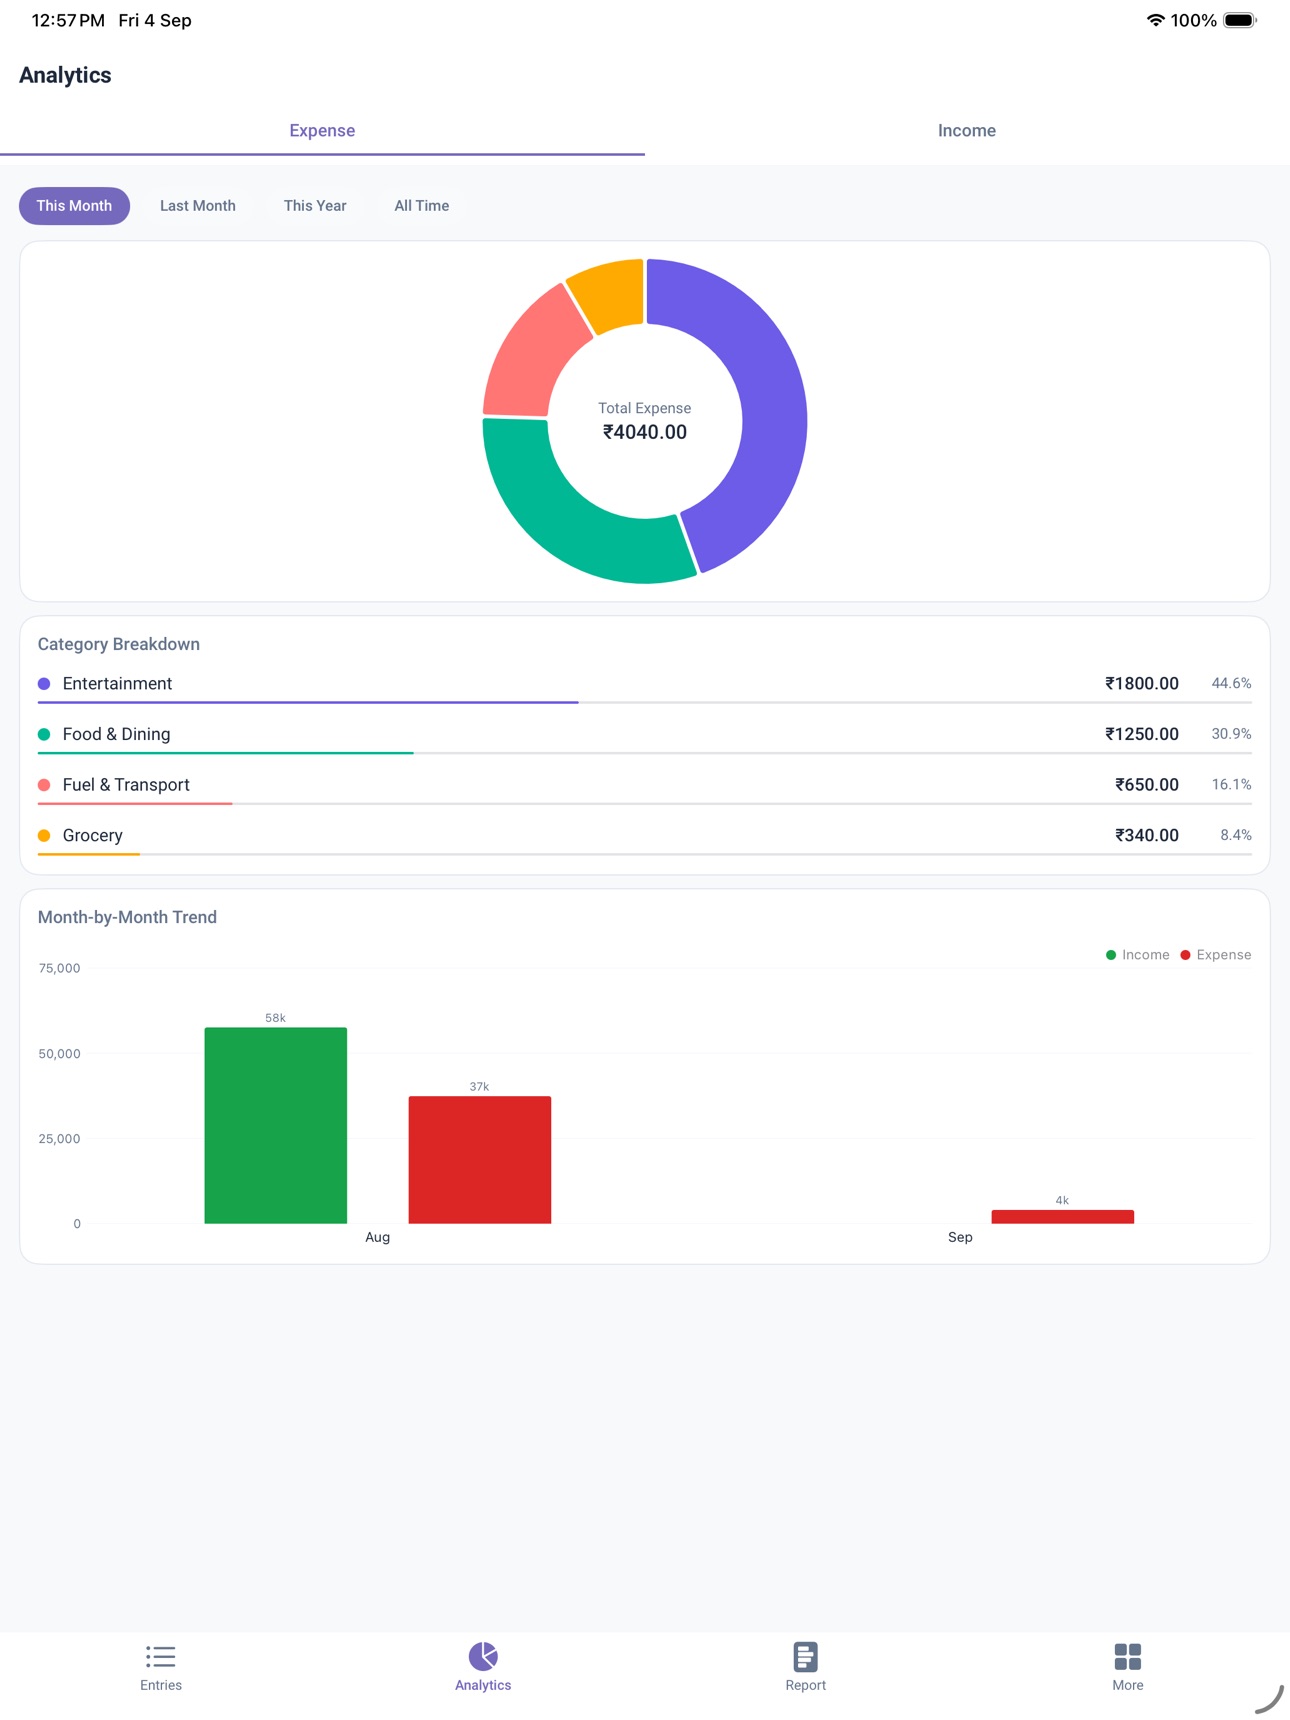Switch to the Income tab
The image size is (1290, 1720).
click(x=967, y=131)
